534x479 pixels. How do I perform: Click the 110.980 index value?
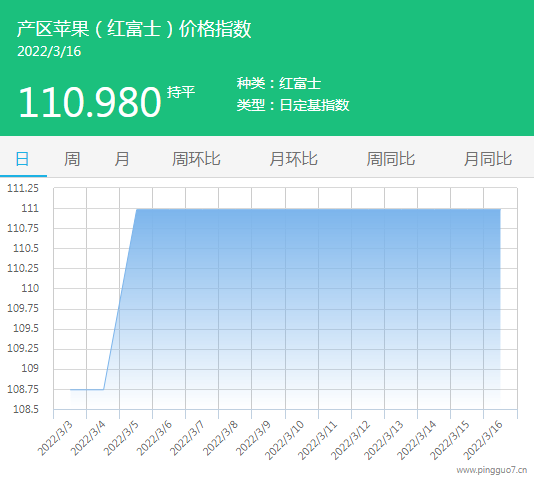pos(90,102)
